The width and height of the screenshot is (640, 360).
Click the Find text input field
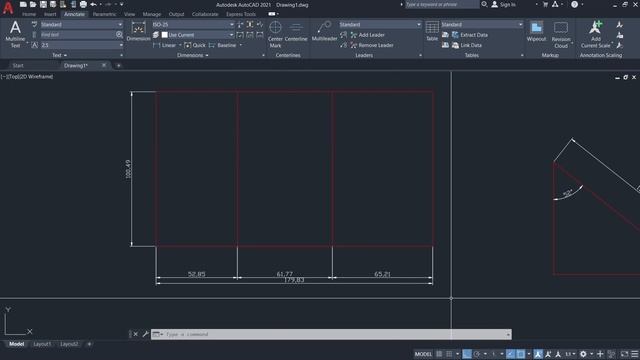pos(77,35)
